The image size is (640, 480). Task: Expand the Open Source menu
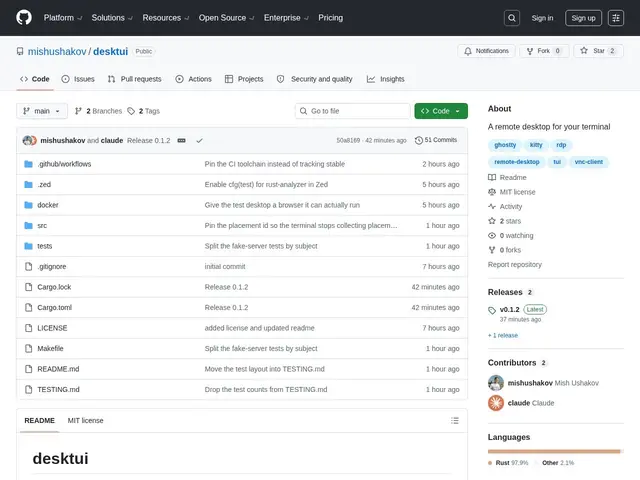tap(227, 18)
